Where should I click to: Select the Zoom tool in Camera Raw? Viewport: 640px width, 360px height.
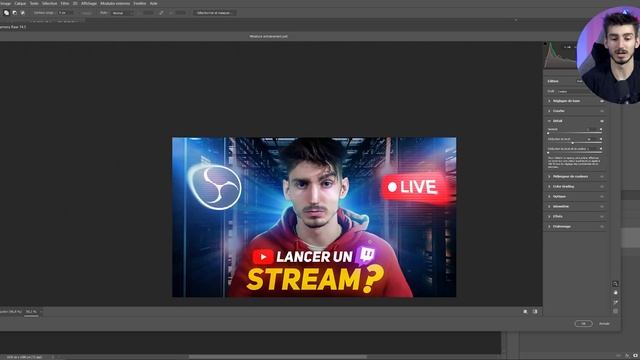(x=615, y=284)
